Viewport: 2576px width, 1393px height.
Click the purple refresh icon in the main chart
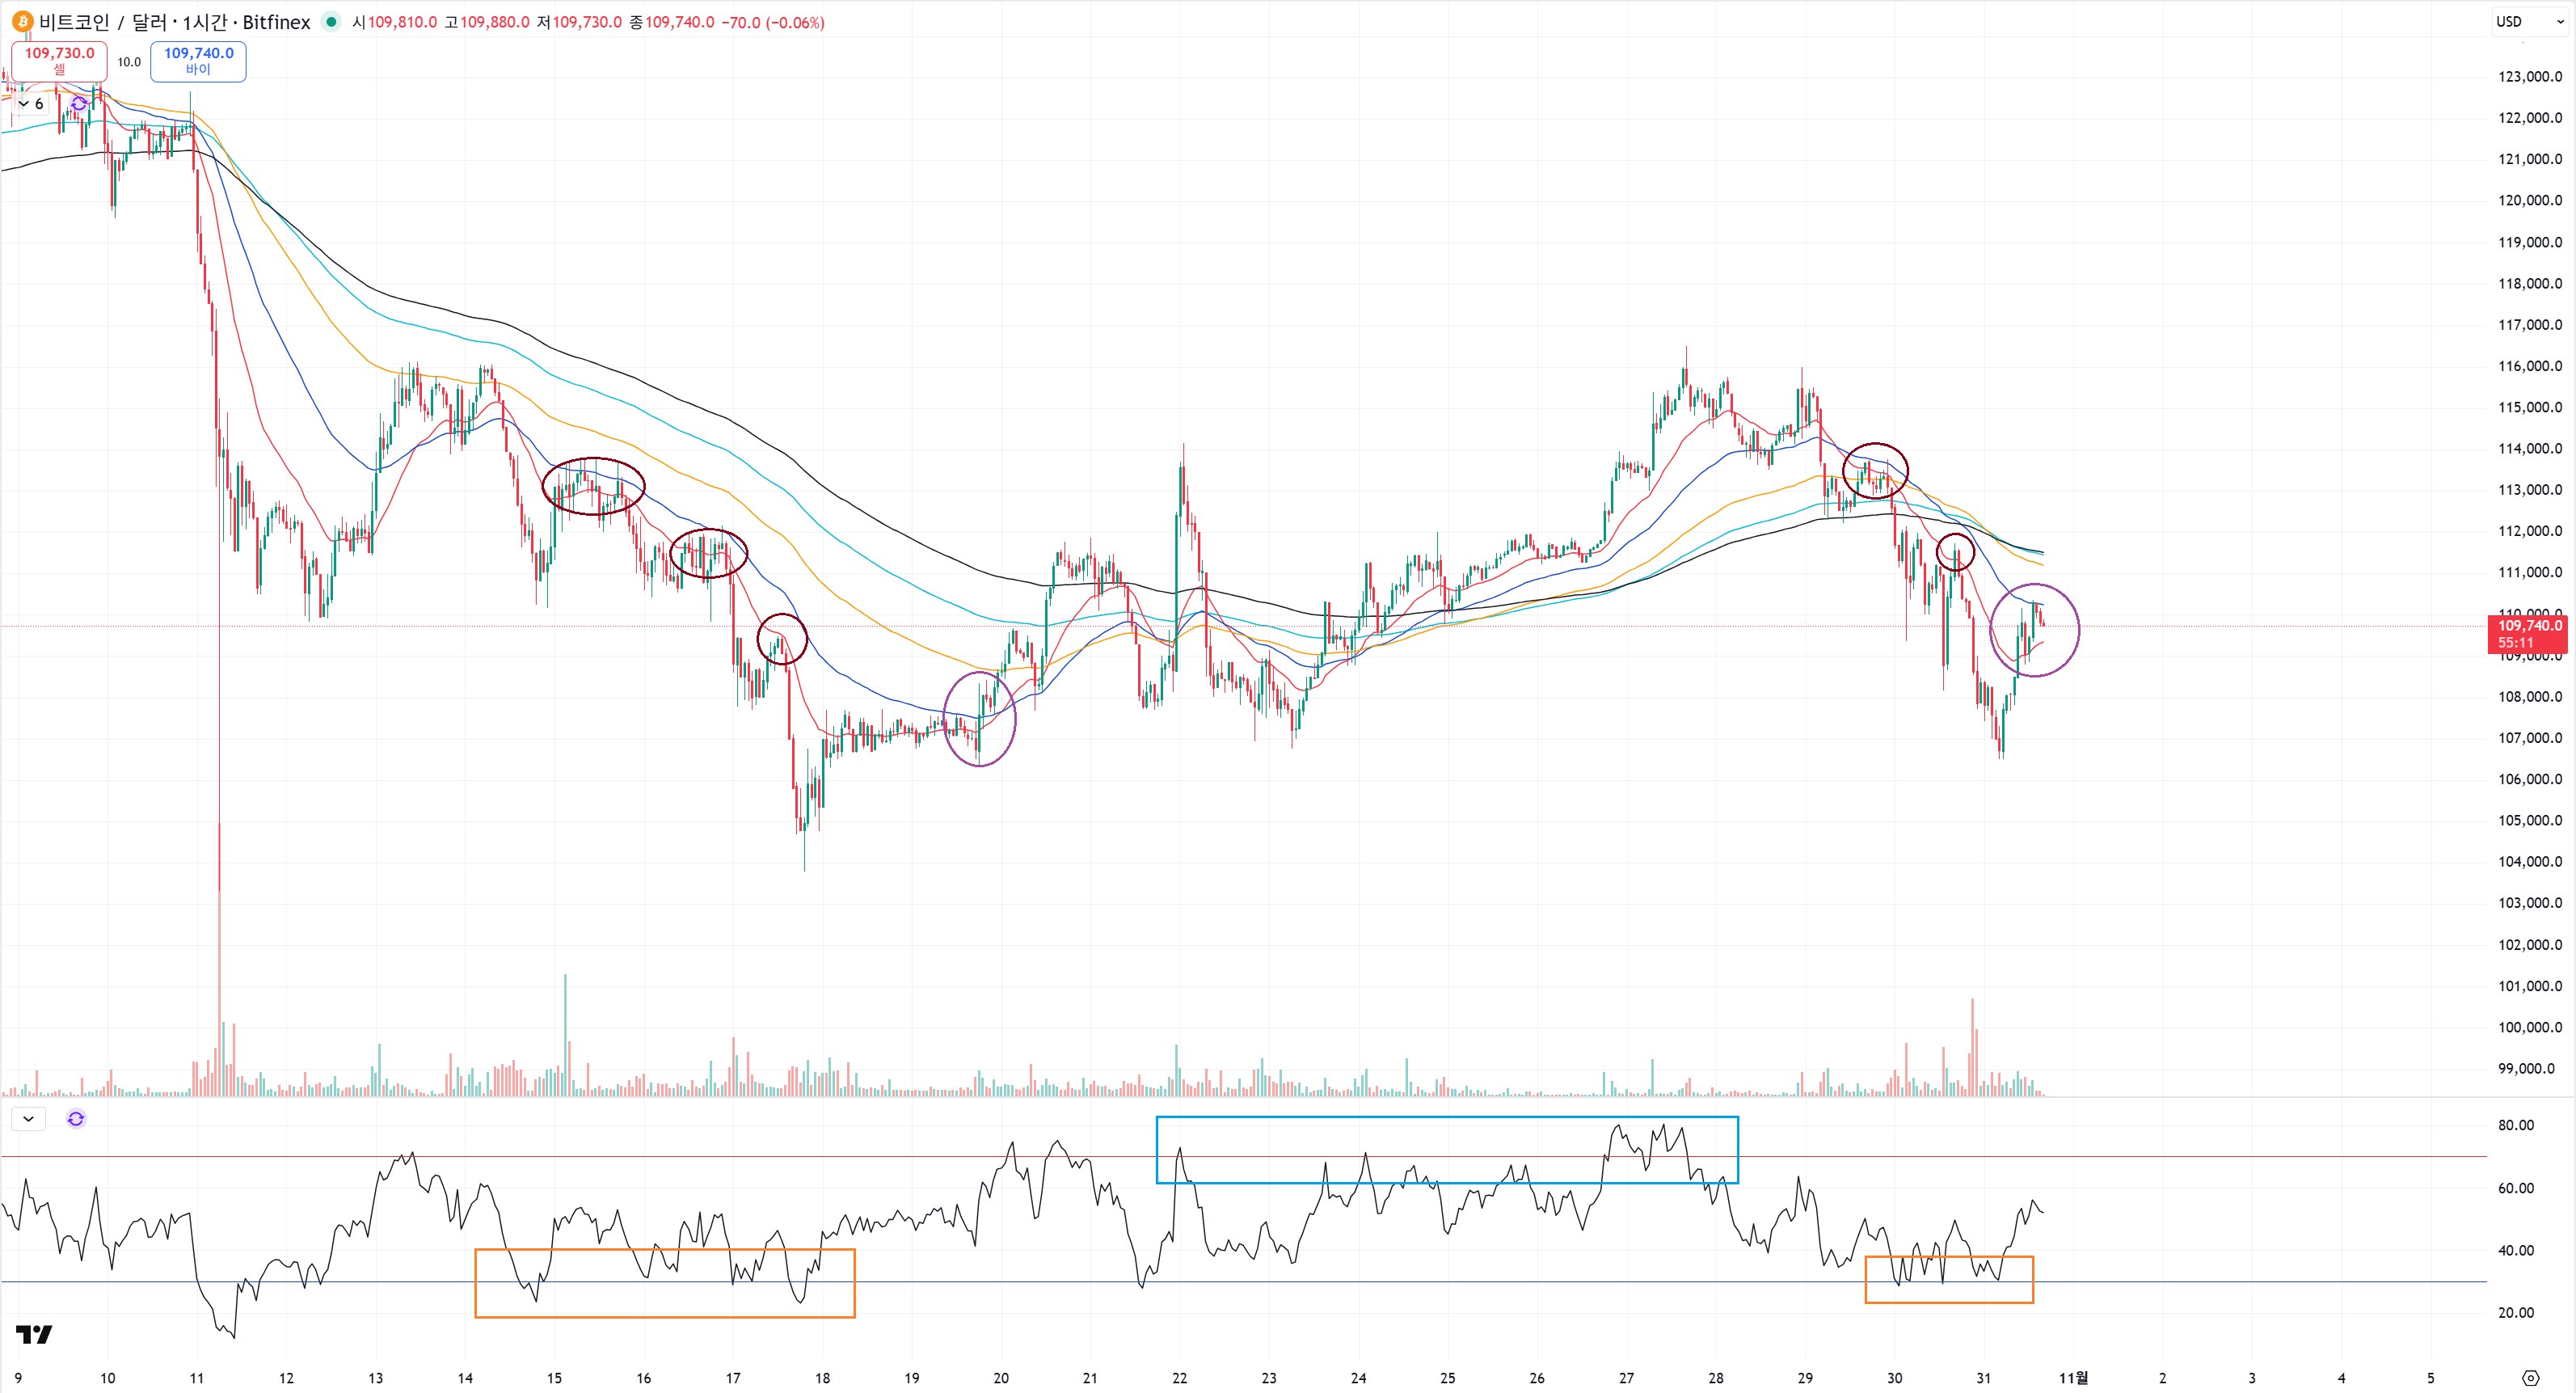(x=78, y=103)
